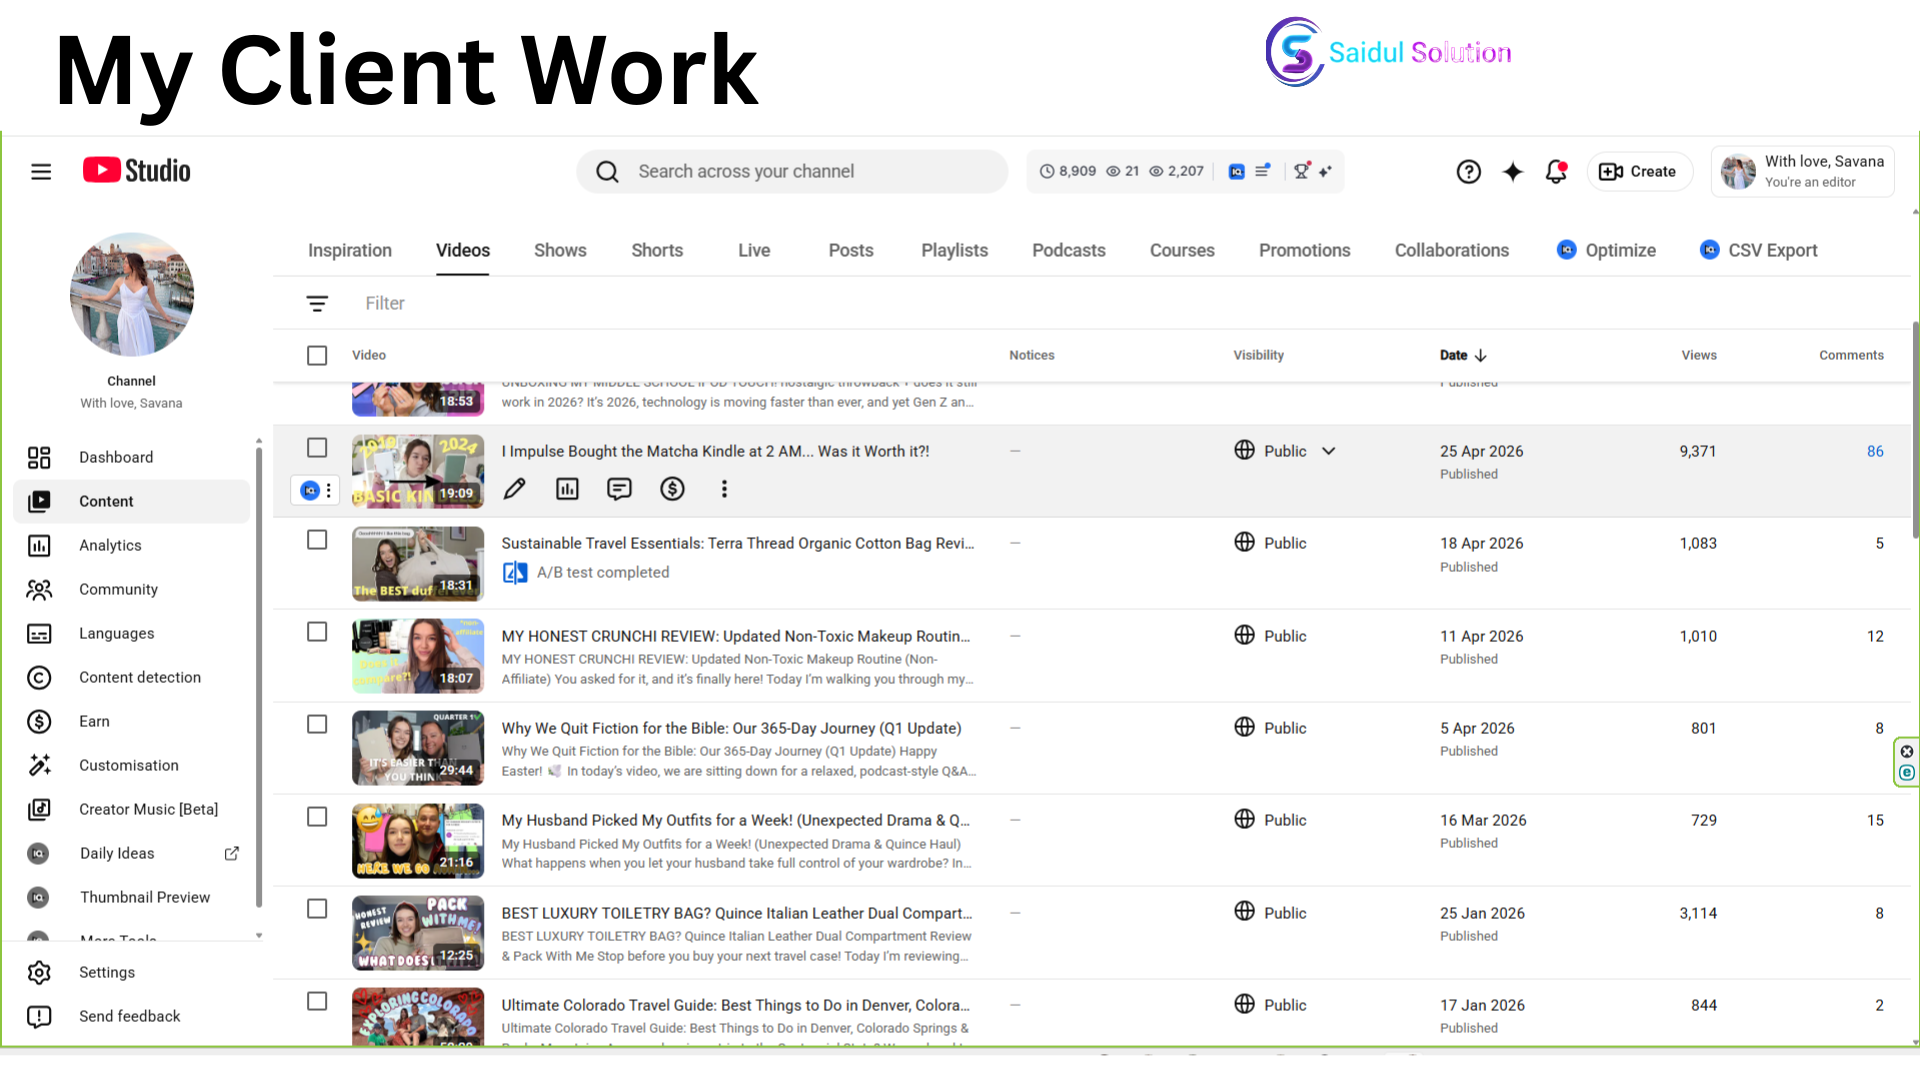Open the Help question mark icon

pyautogui.click(x=1468, y=172)
